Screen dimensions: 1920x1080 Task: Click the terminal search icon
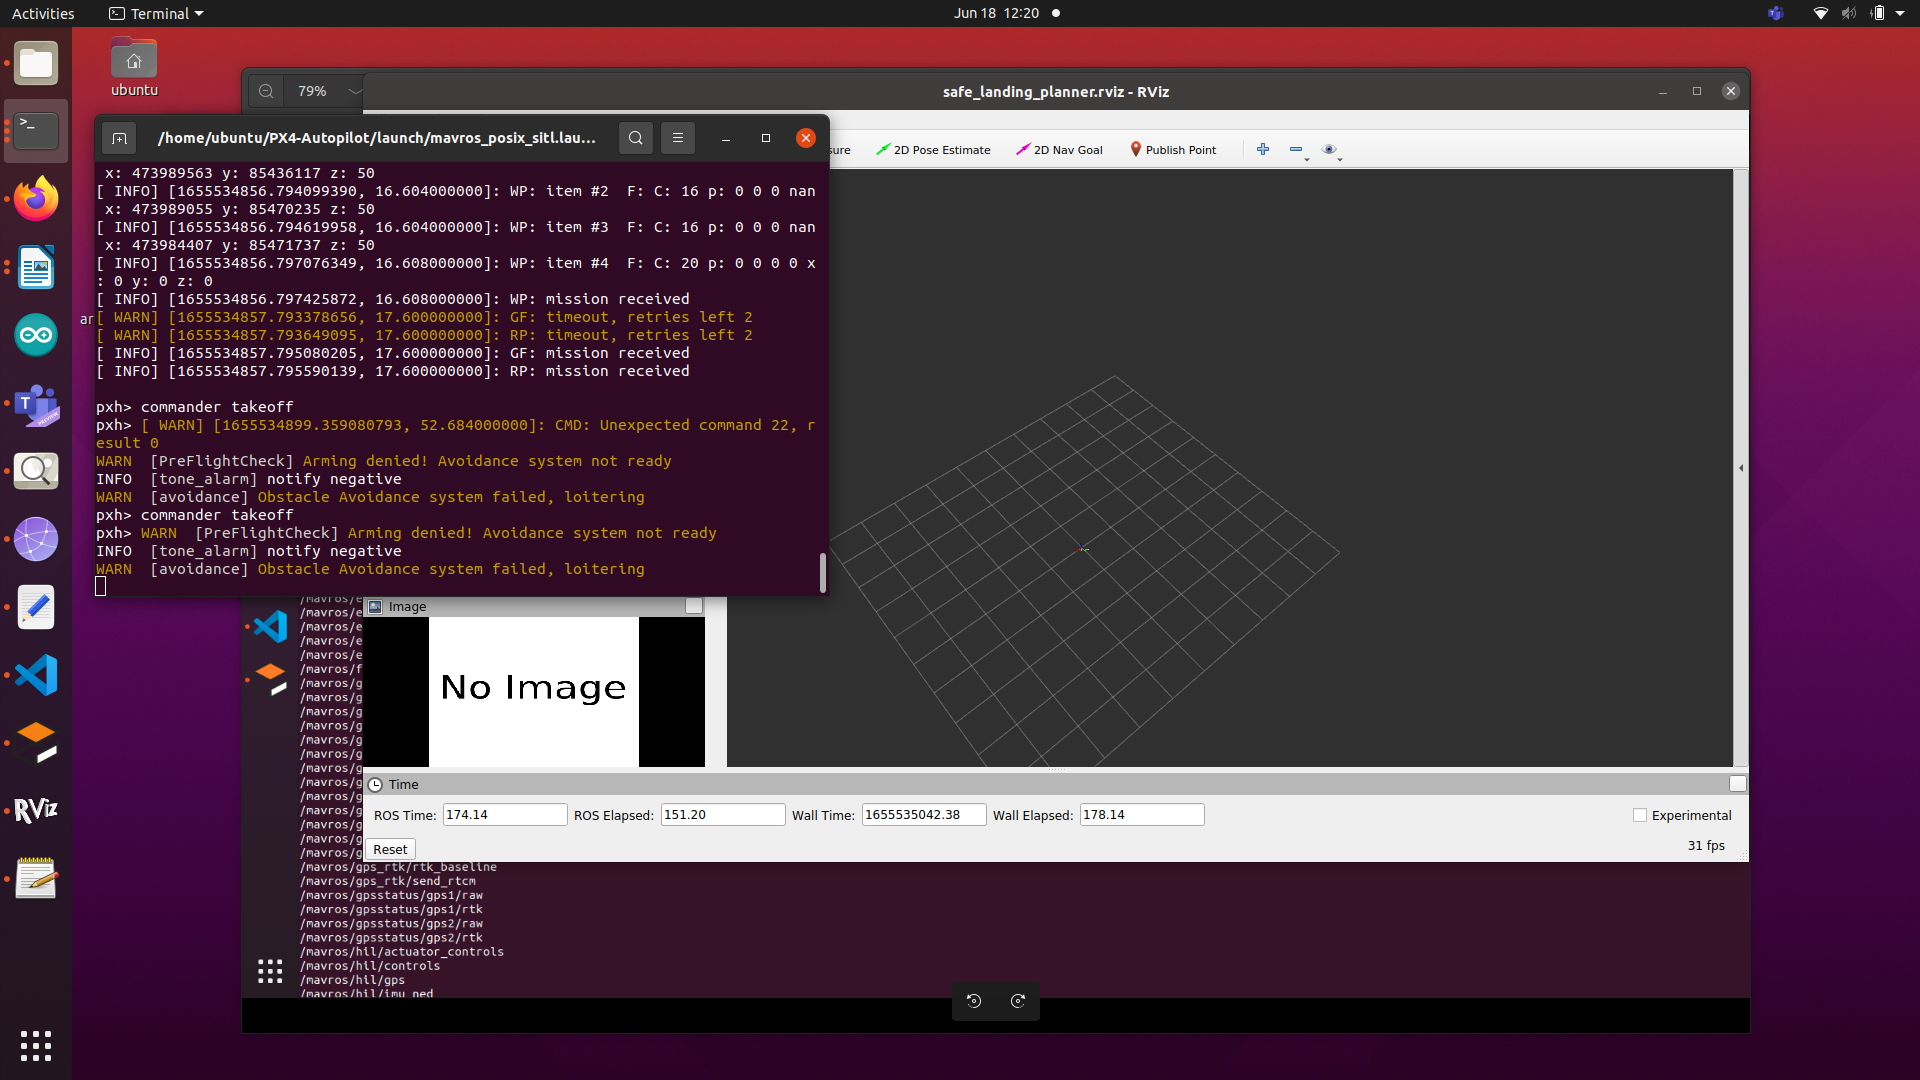point(636,138)
